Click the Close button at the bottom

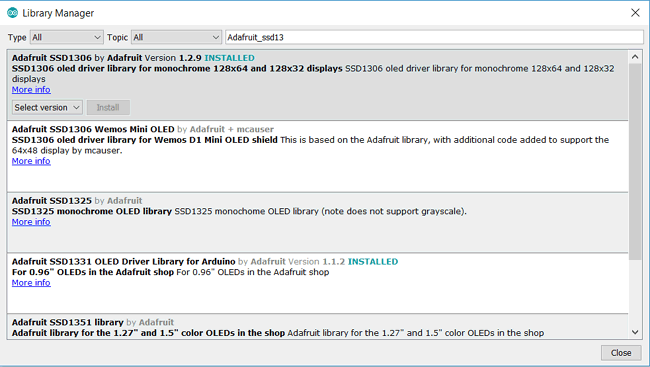pyautogui.click(x=621, y=353)
